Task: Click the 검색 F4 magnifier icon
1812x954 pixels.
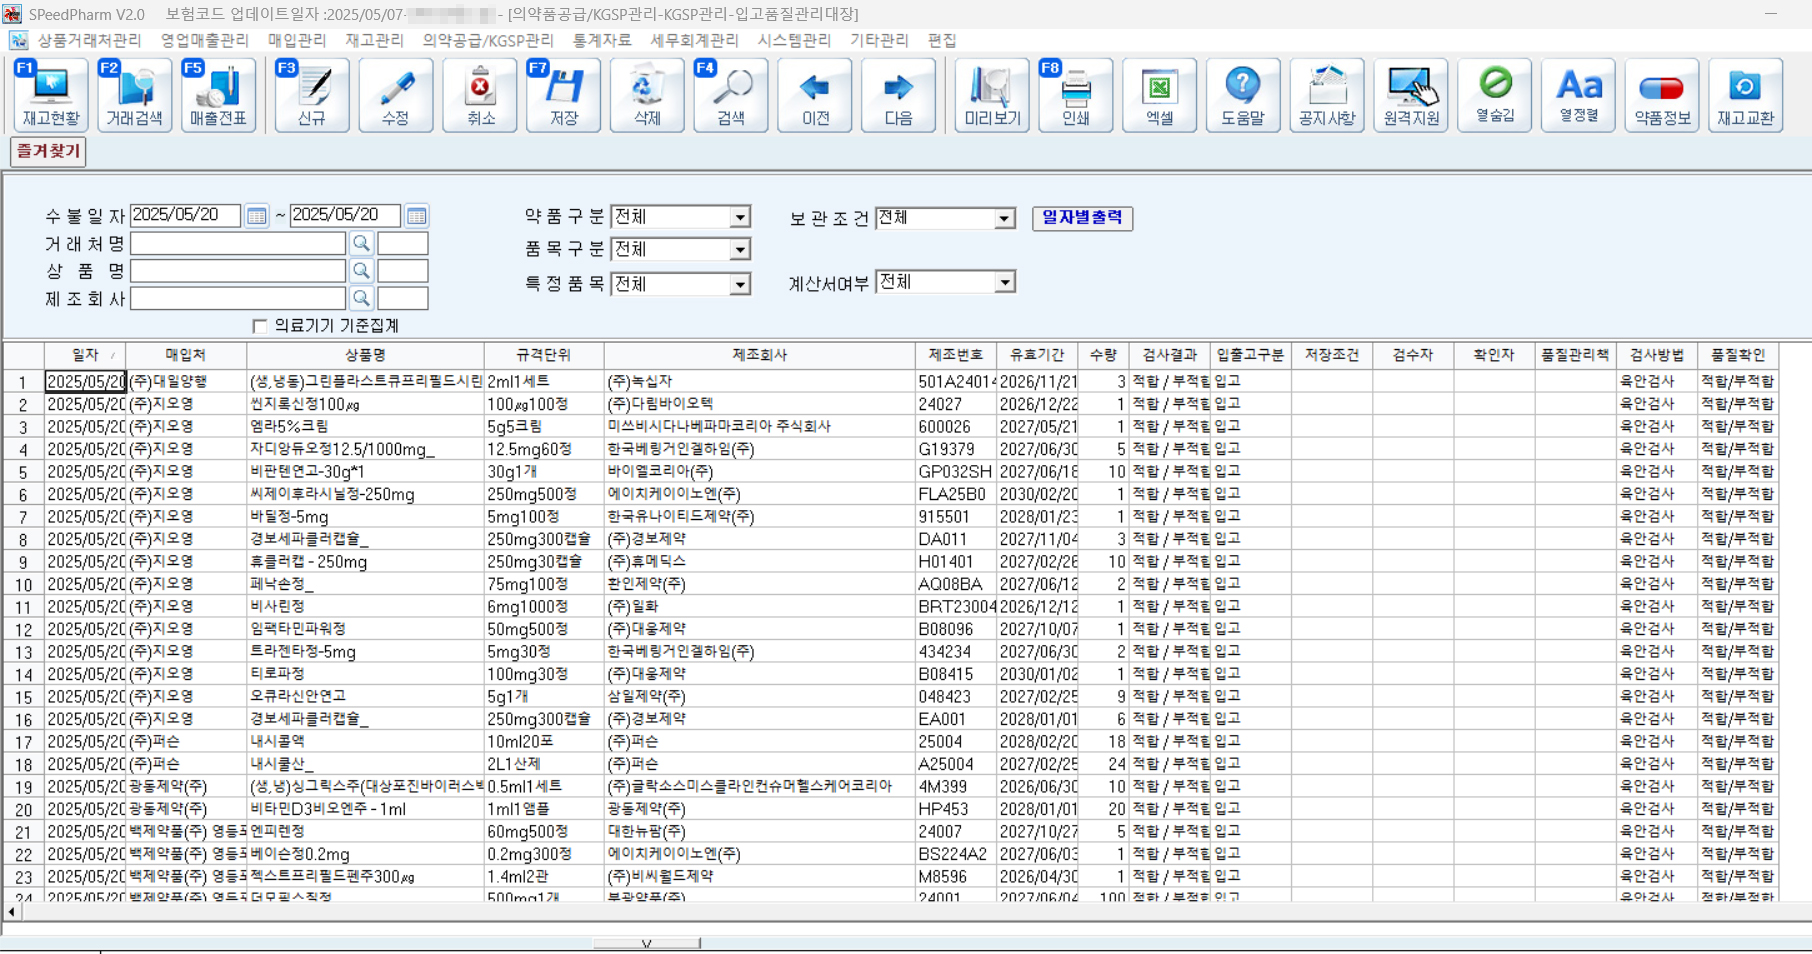Action: (731, 95)
